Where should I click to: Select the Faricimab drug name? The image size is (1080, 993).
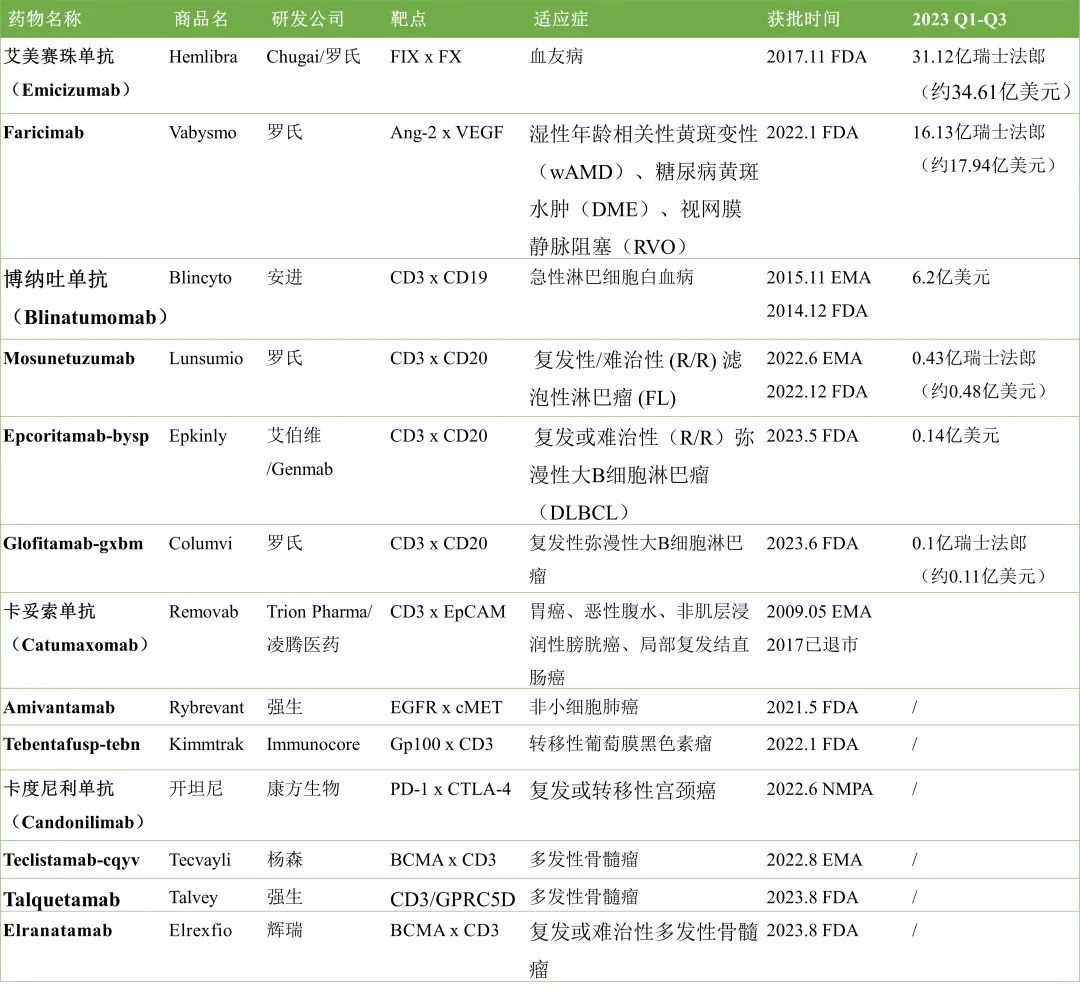click(43, 132)
